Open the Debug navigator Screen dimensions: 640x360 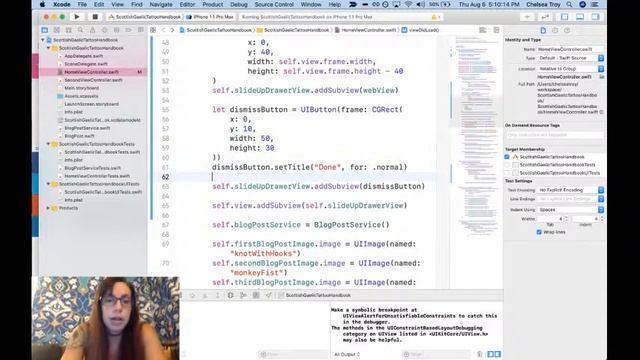pyautogui.click(x=116, y=30)
